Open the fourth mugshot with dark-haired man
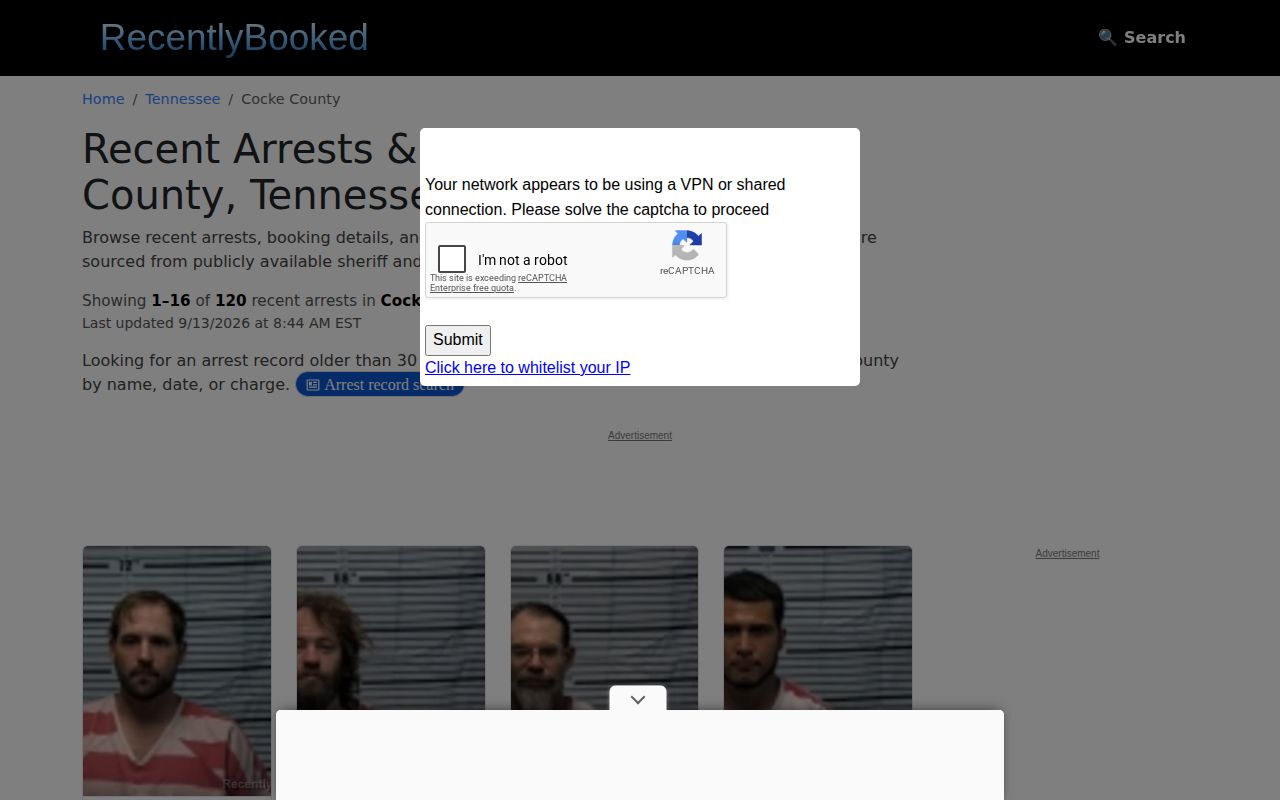This screenshot has height=800, width=1280. [x=818, y=628]
